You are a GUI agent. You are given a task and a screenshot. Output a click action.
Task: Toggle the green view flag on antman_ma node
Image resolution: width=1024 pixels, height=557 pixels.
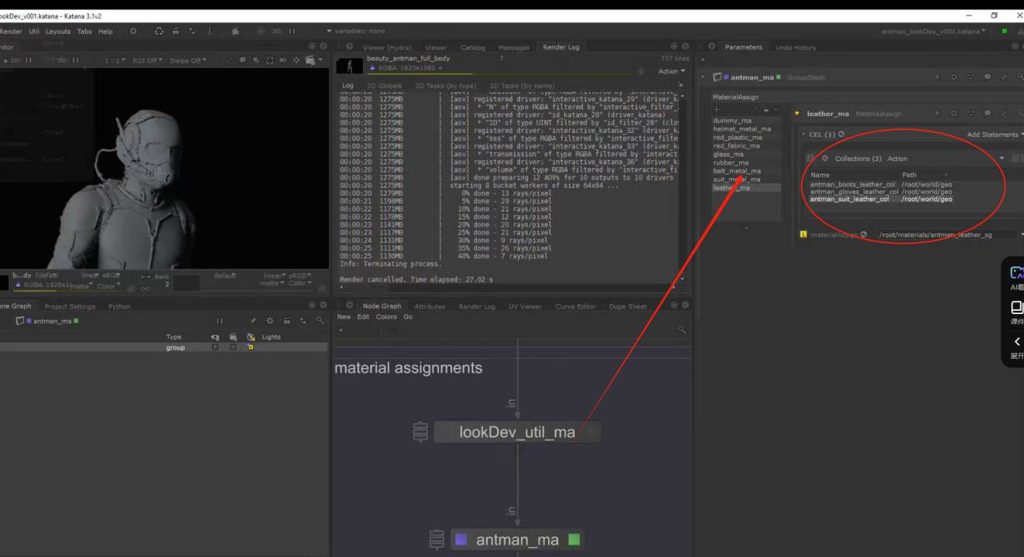click(574, 540)
